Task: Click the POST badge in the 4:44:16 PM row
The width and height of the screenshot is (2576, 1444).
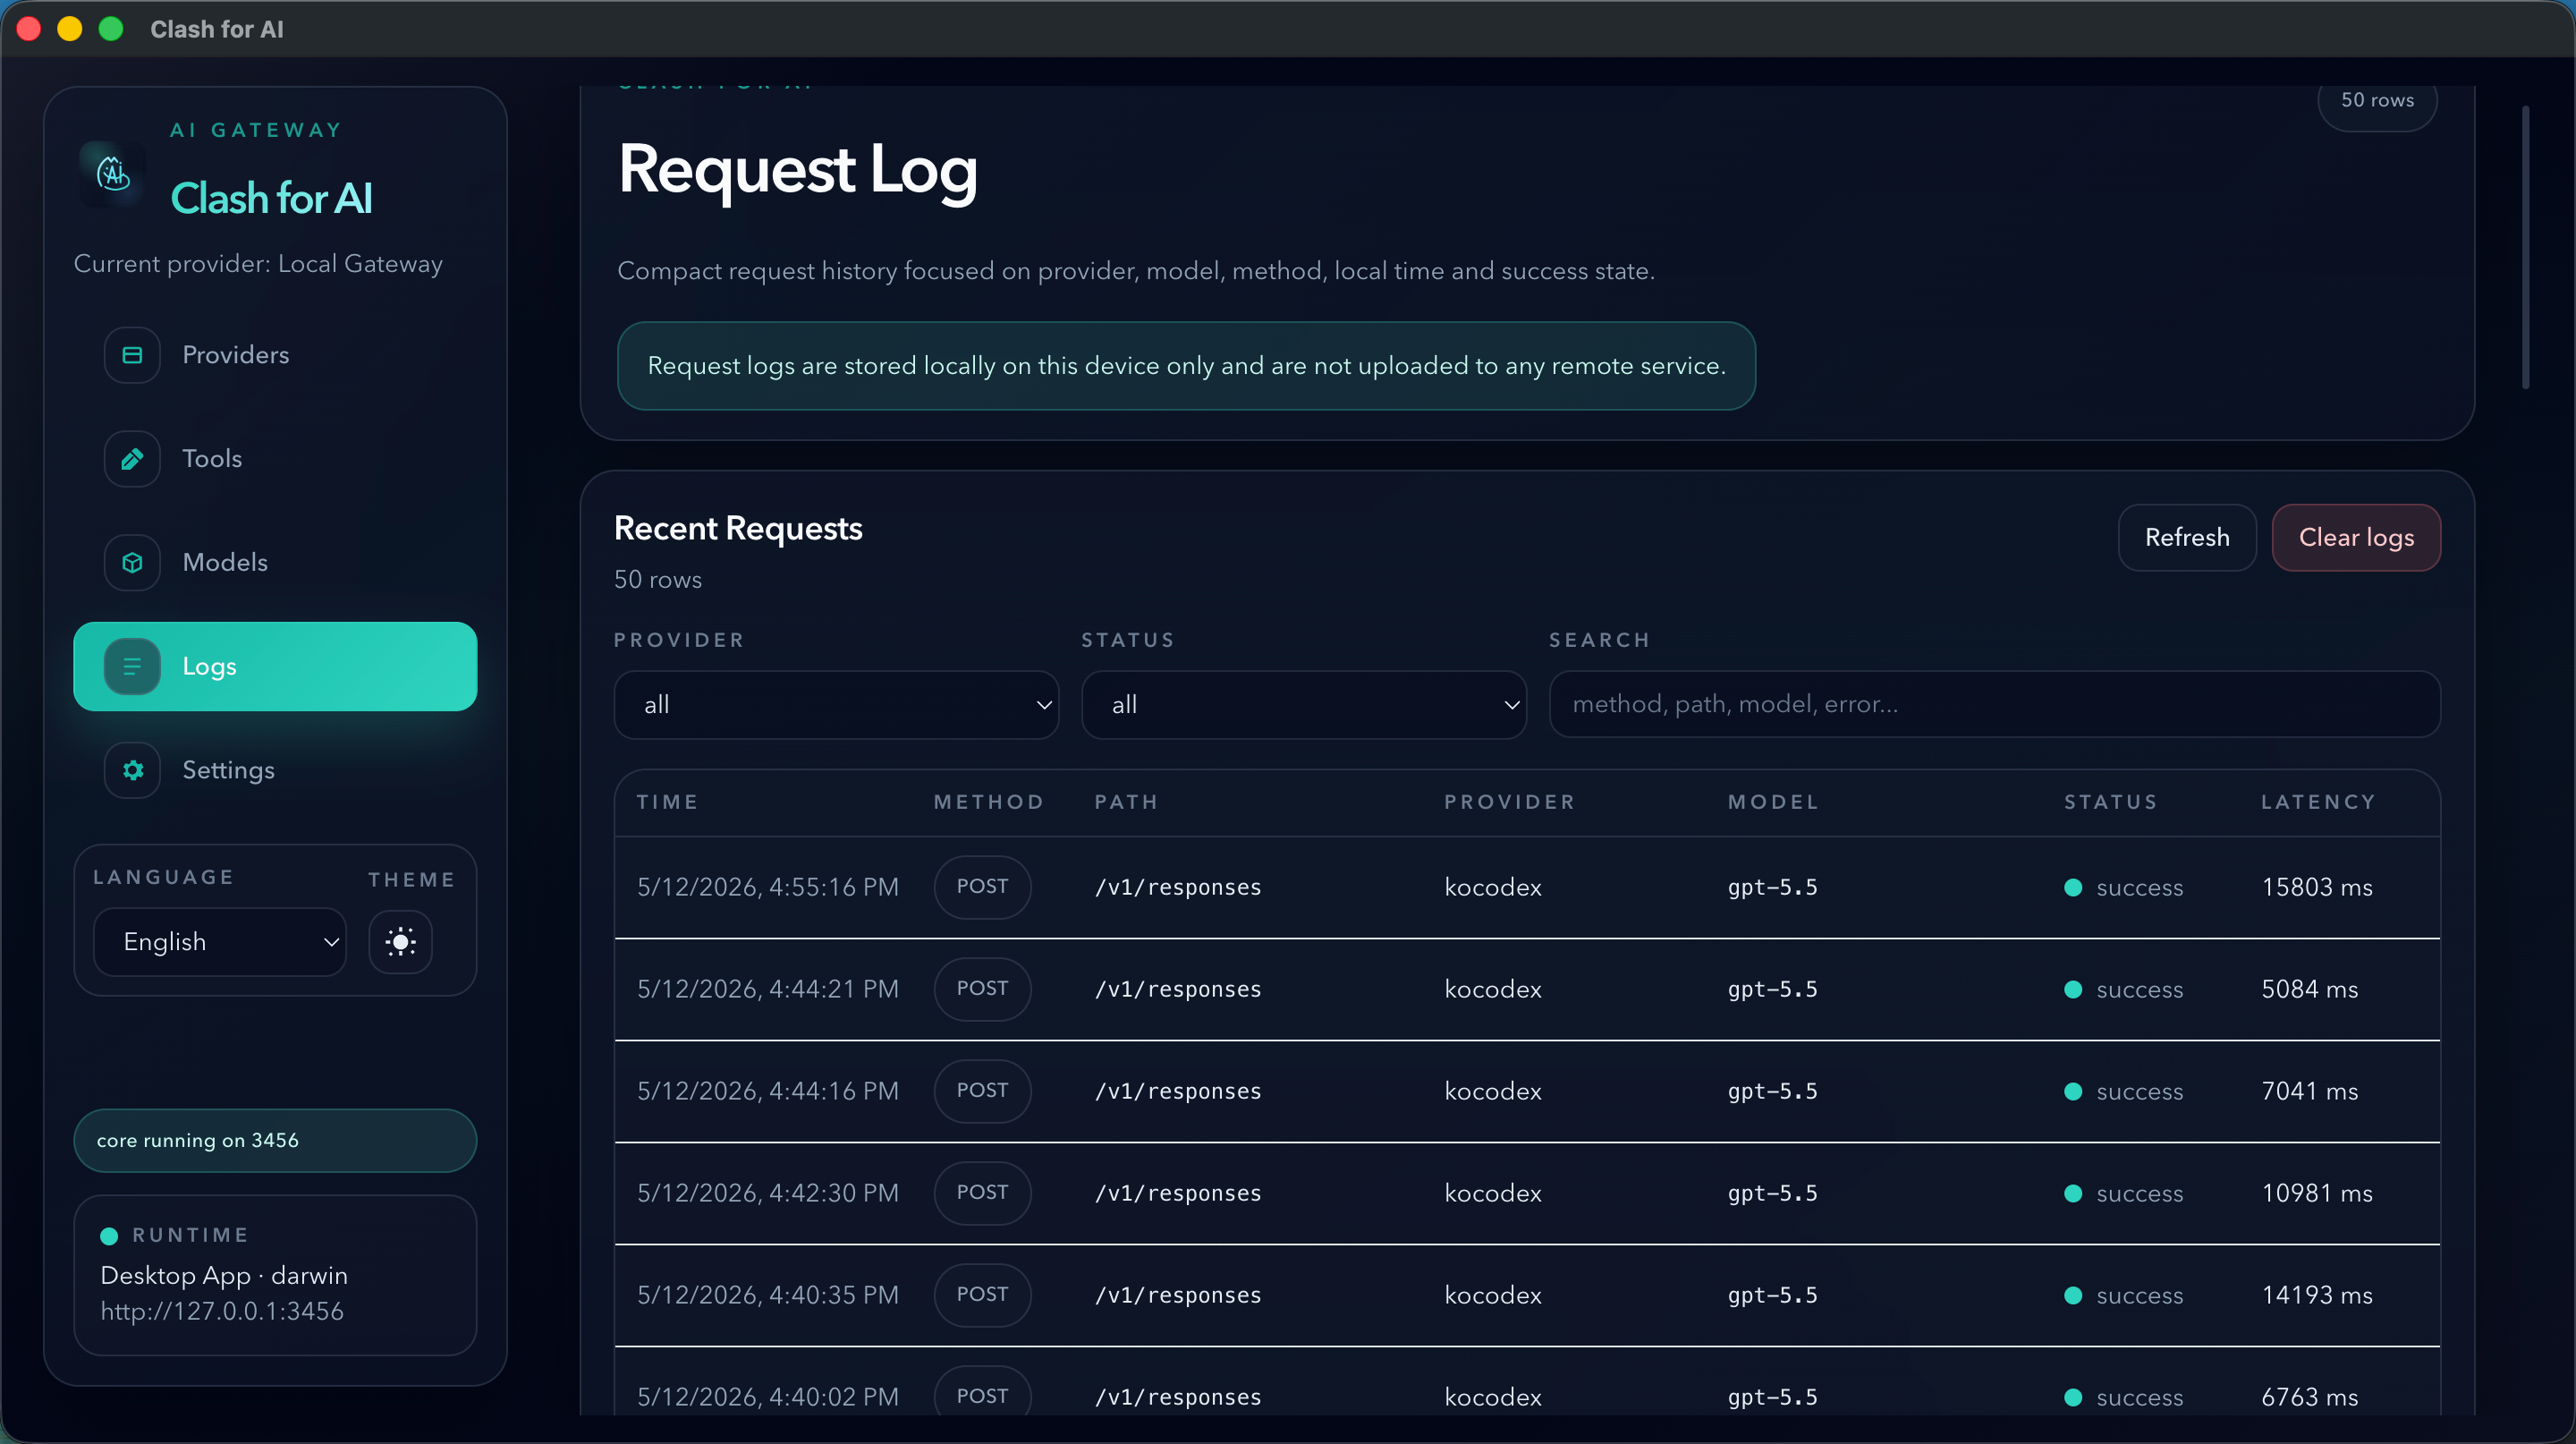Action: click(982, 1091)
